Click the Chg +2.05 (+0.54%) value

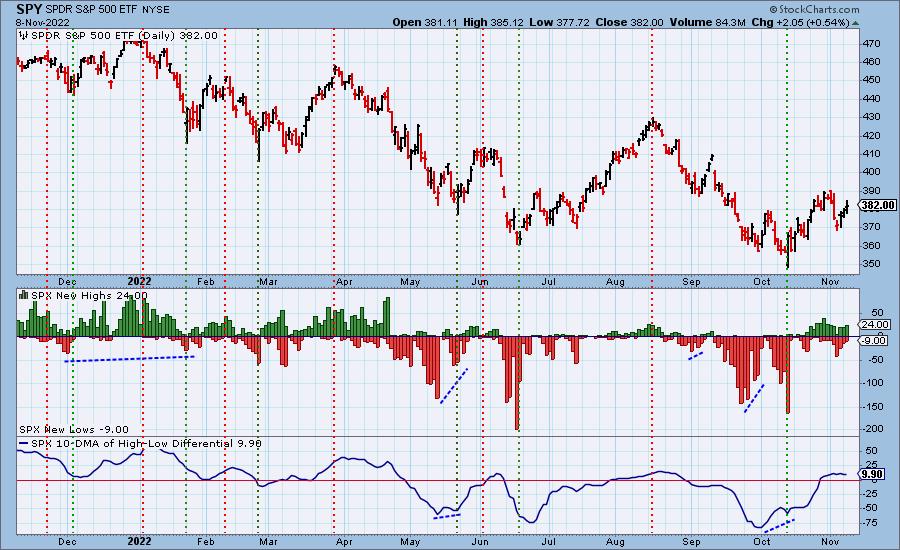click(x=800, y=22)
